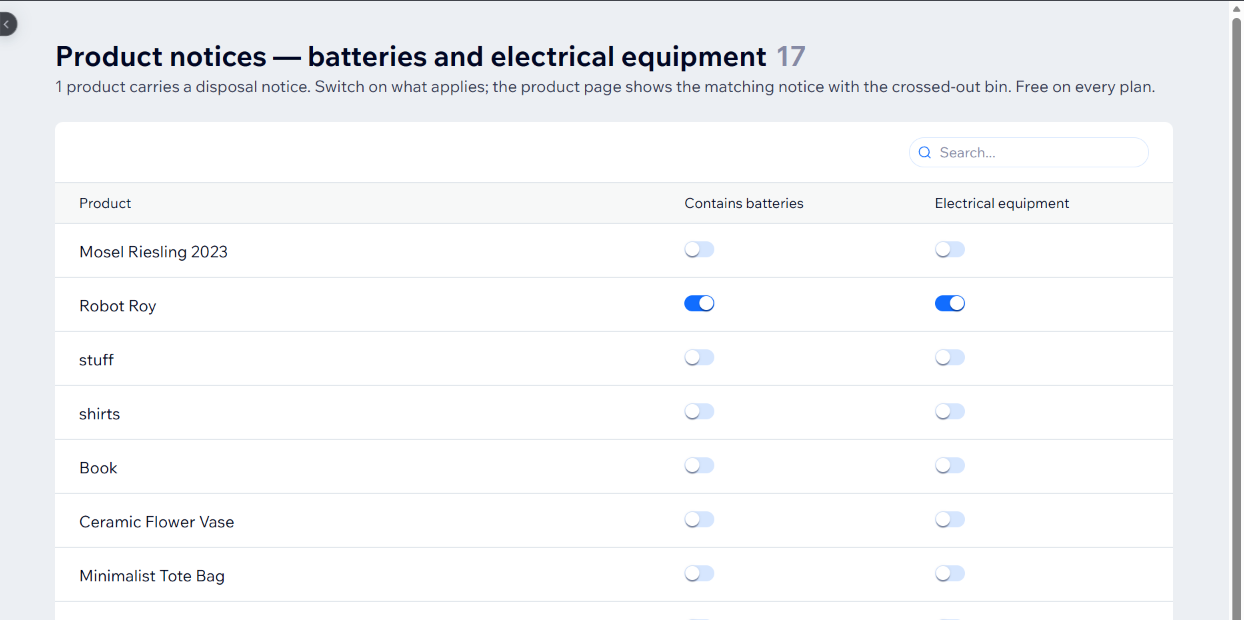The width and height of the screenshot is (1244, 620).
Task: Select the shirts product name
Action: point(99,414)
